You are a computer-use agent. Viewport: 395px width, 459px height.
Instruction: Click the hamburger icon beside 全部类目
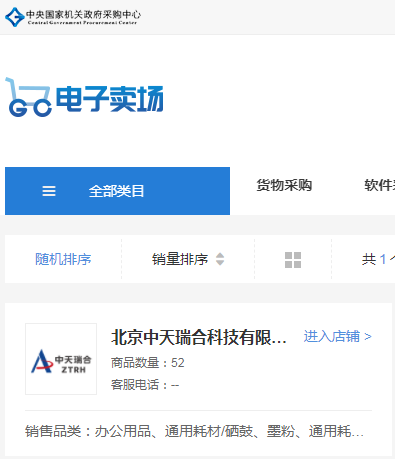click(49, 191)
